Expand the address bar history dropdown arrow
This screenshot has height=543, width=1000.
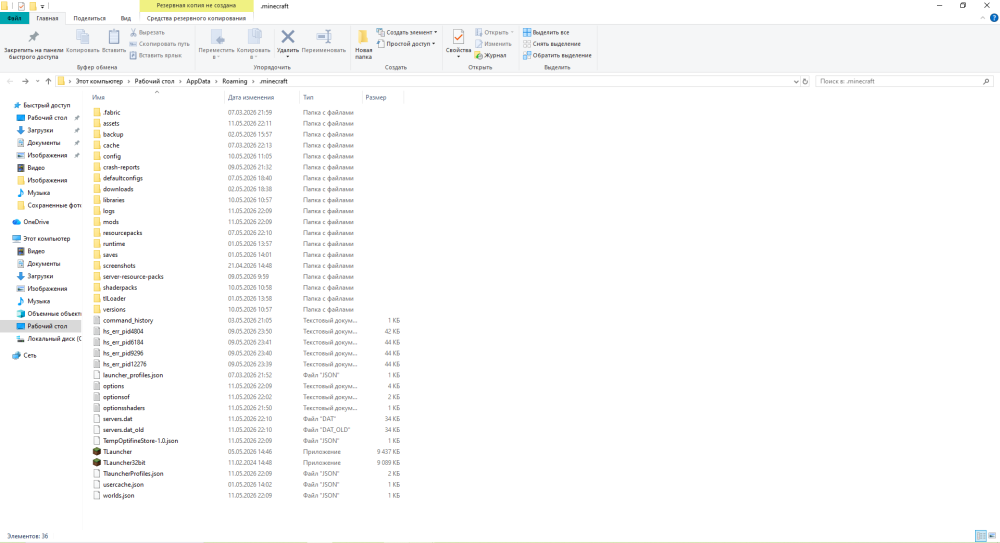[795, 82]
